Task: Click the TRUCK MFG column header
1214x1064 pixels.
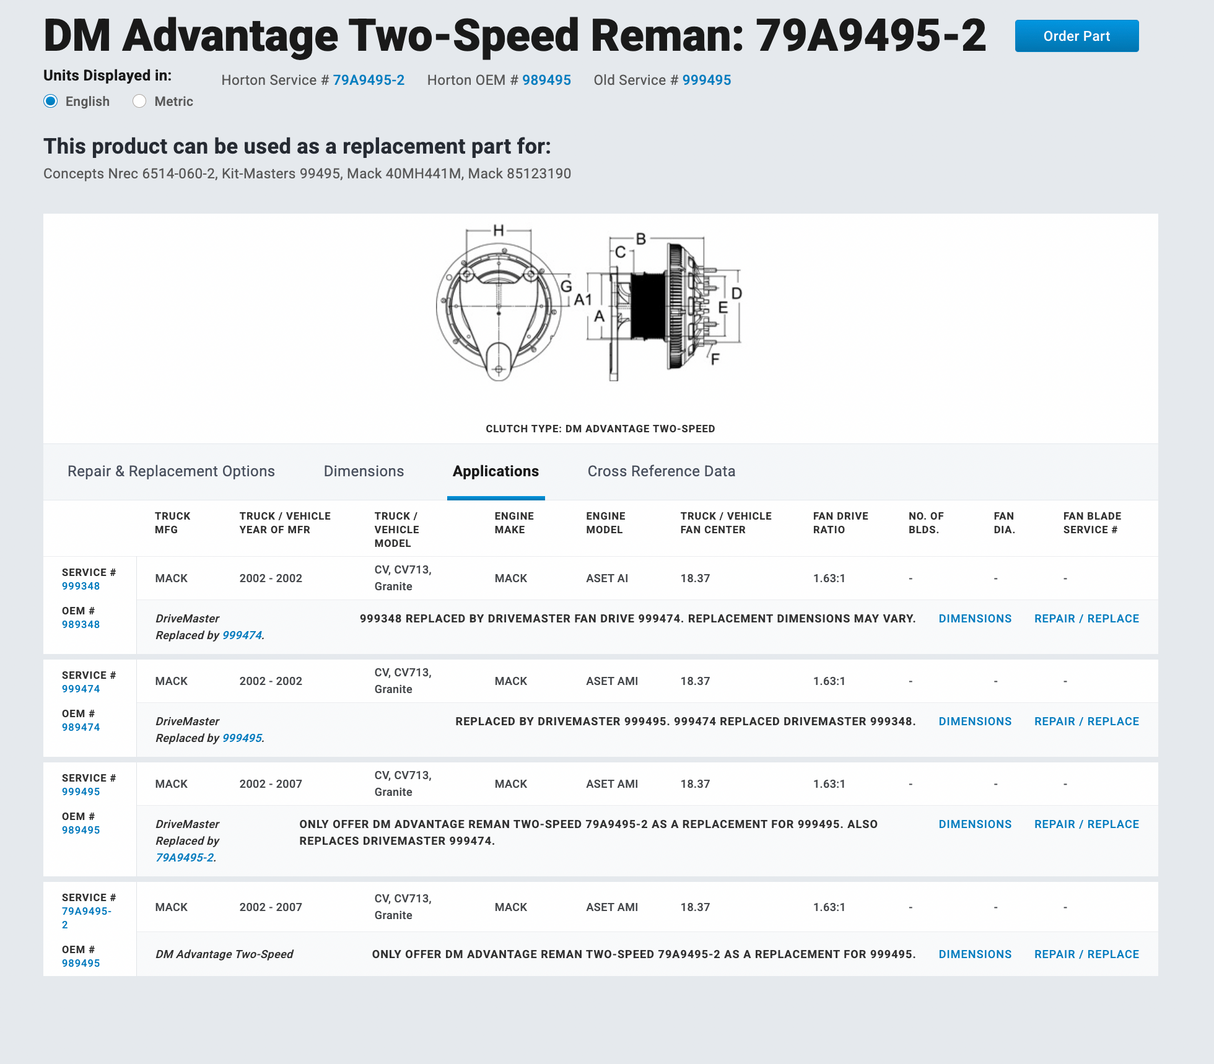Action: (x=172, y=523)
